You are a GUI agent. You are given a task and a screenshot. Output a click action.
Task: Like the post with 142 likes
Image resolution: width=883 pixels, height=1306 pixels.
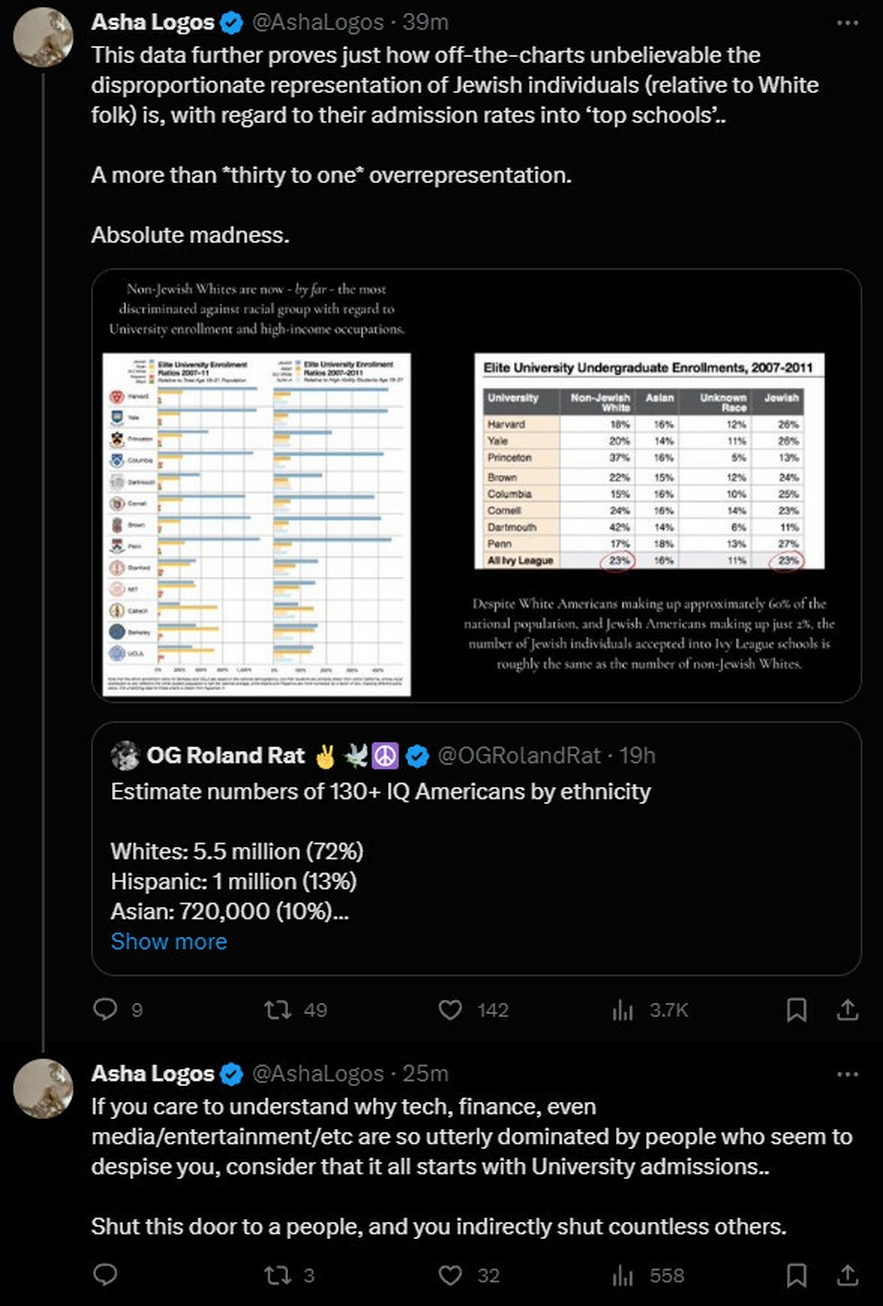452,1010
